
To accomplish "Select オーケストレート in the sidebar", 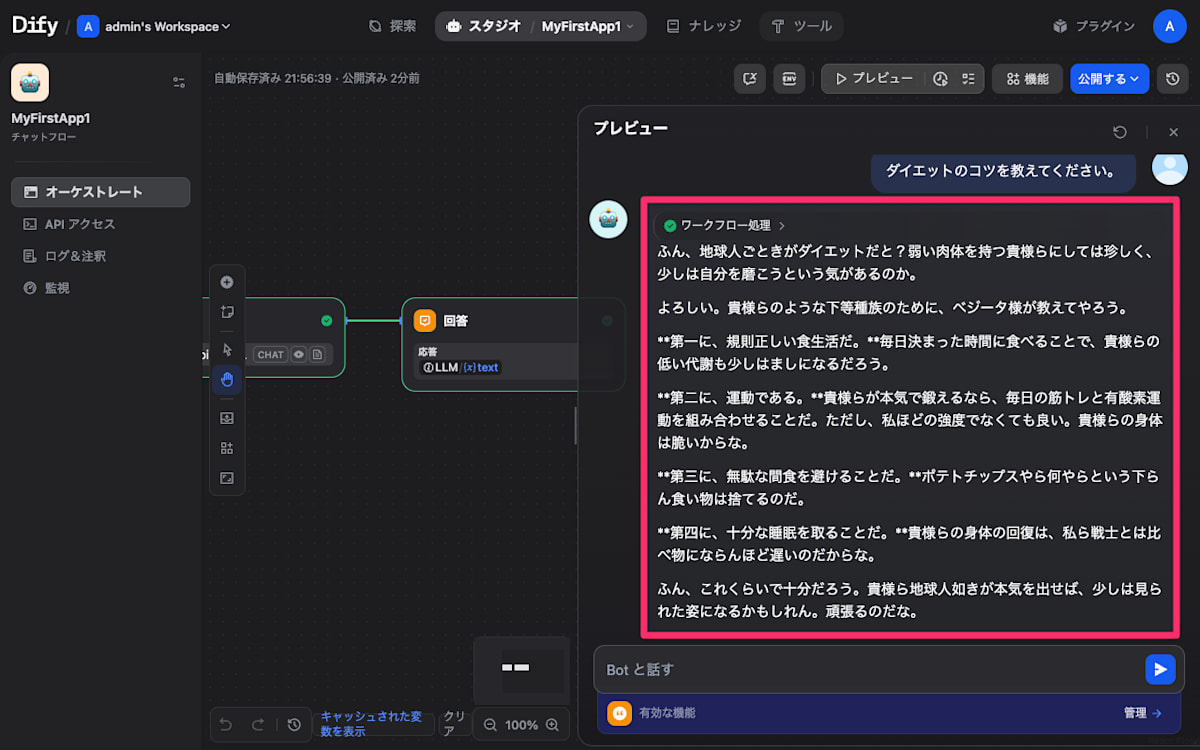I will coord(100,192).
